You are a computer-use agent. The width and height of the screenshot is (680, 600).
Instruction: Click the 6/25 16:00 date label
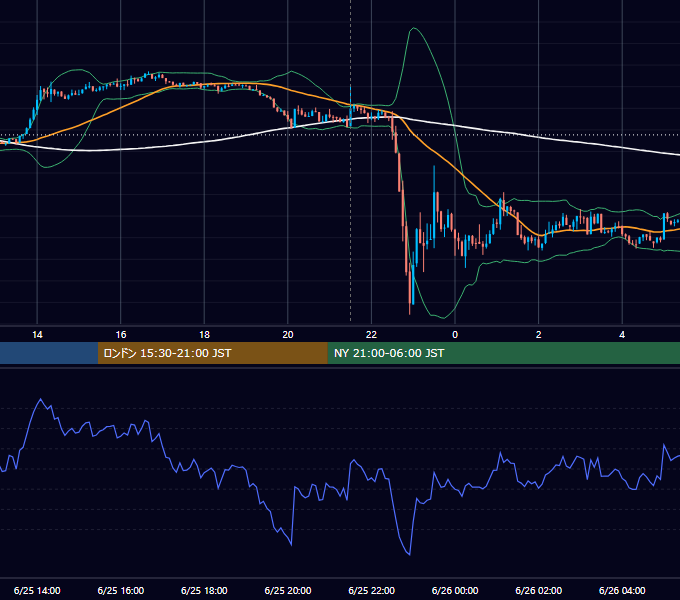pyautogui.click(x=121, y=590)
